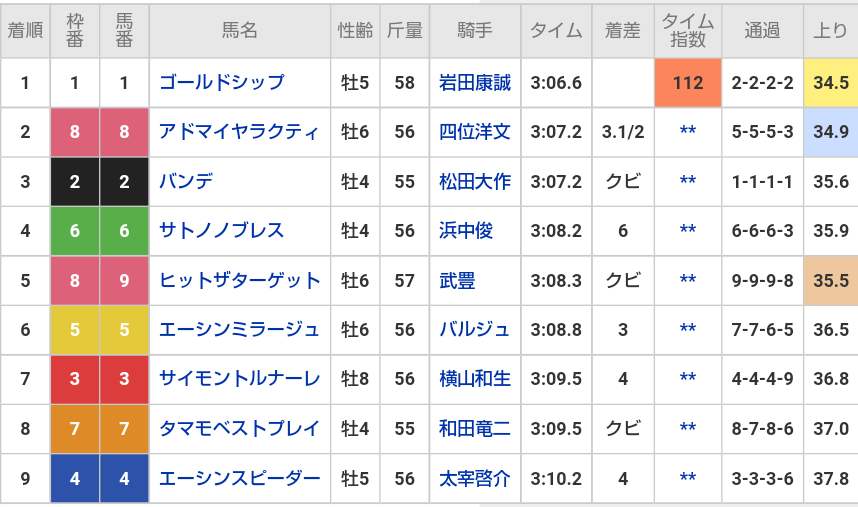Image resolution: width=858 pixels, height=507 pixels.
Task: Open jockey バルジュ page
Action: click(x=475, y=330)
